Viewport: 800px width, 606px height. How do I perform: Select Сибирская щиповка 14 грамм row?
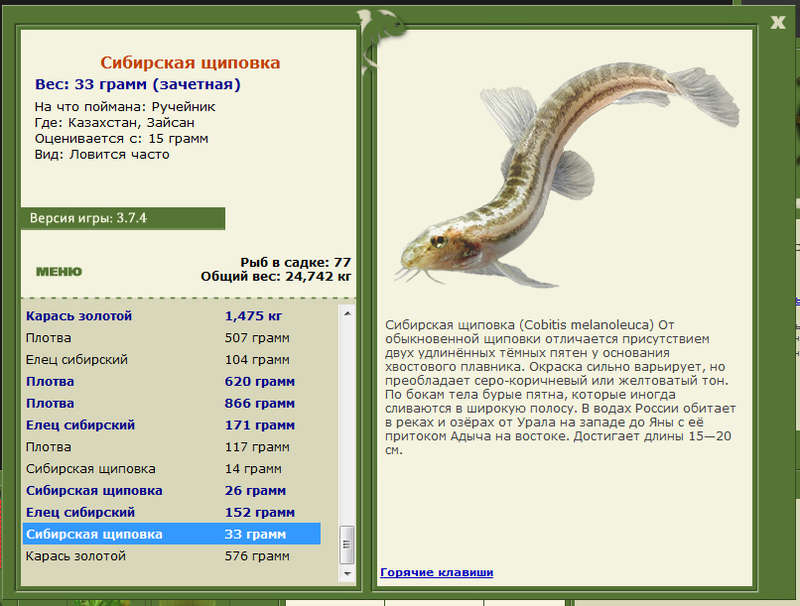pyautogui.click(x=171, y=469)
